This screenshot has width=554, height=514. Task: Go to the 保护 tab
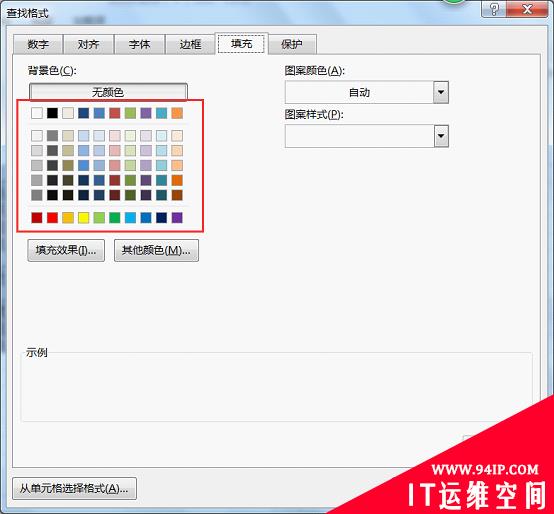tap(292, 44)
